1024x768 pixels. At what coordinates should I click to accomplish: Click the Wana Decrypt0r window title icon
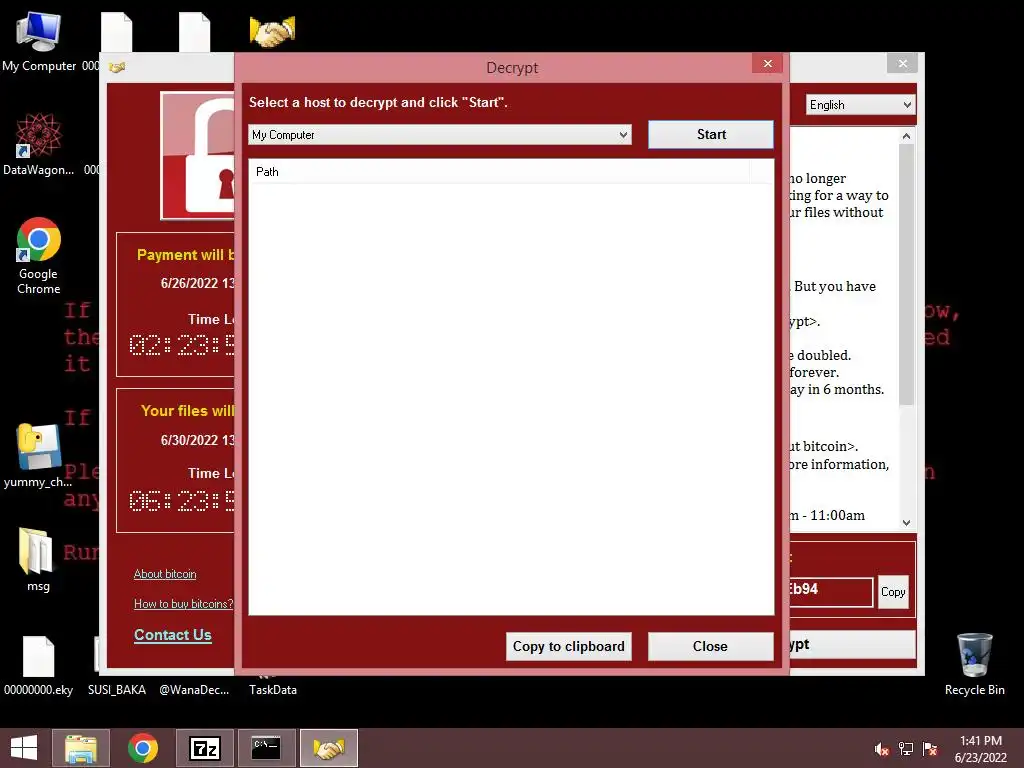[x=117, y=67]
